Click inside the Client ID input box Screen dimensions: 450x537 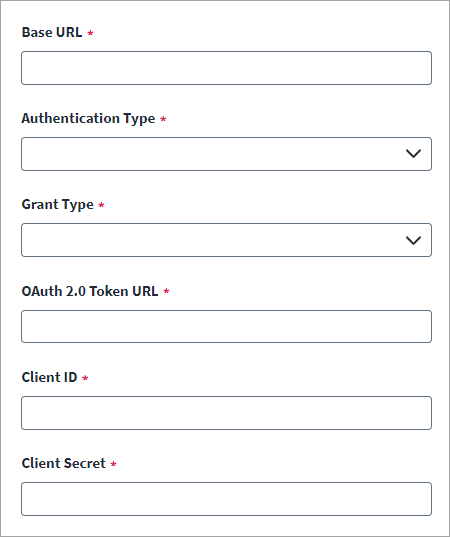226,413
